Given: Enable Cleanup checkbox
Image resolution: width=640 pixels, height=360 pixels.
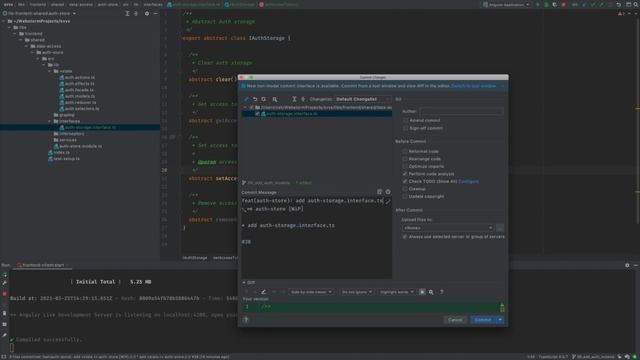Looking at the screenshot, I should click(405, 189).
